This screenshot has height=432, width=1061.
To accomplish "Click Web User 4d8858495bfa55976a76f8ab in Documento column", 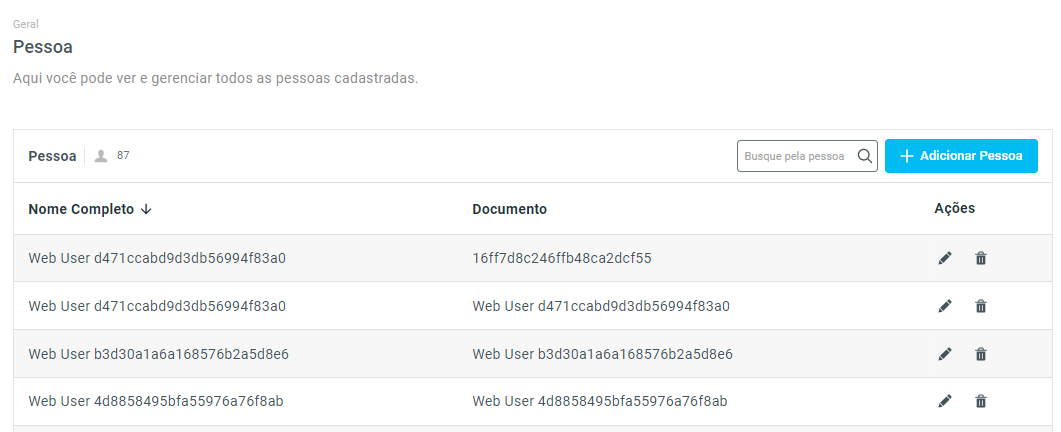I will 599,402.
